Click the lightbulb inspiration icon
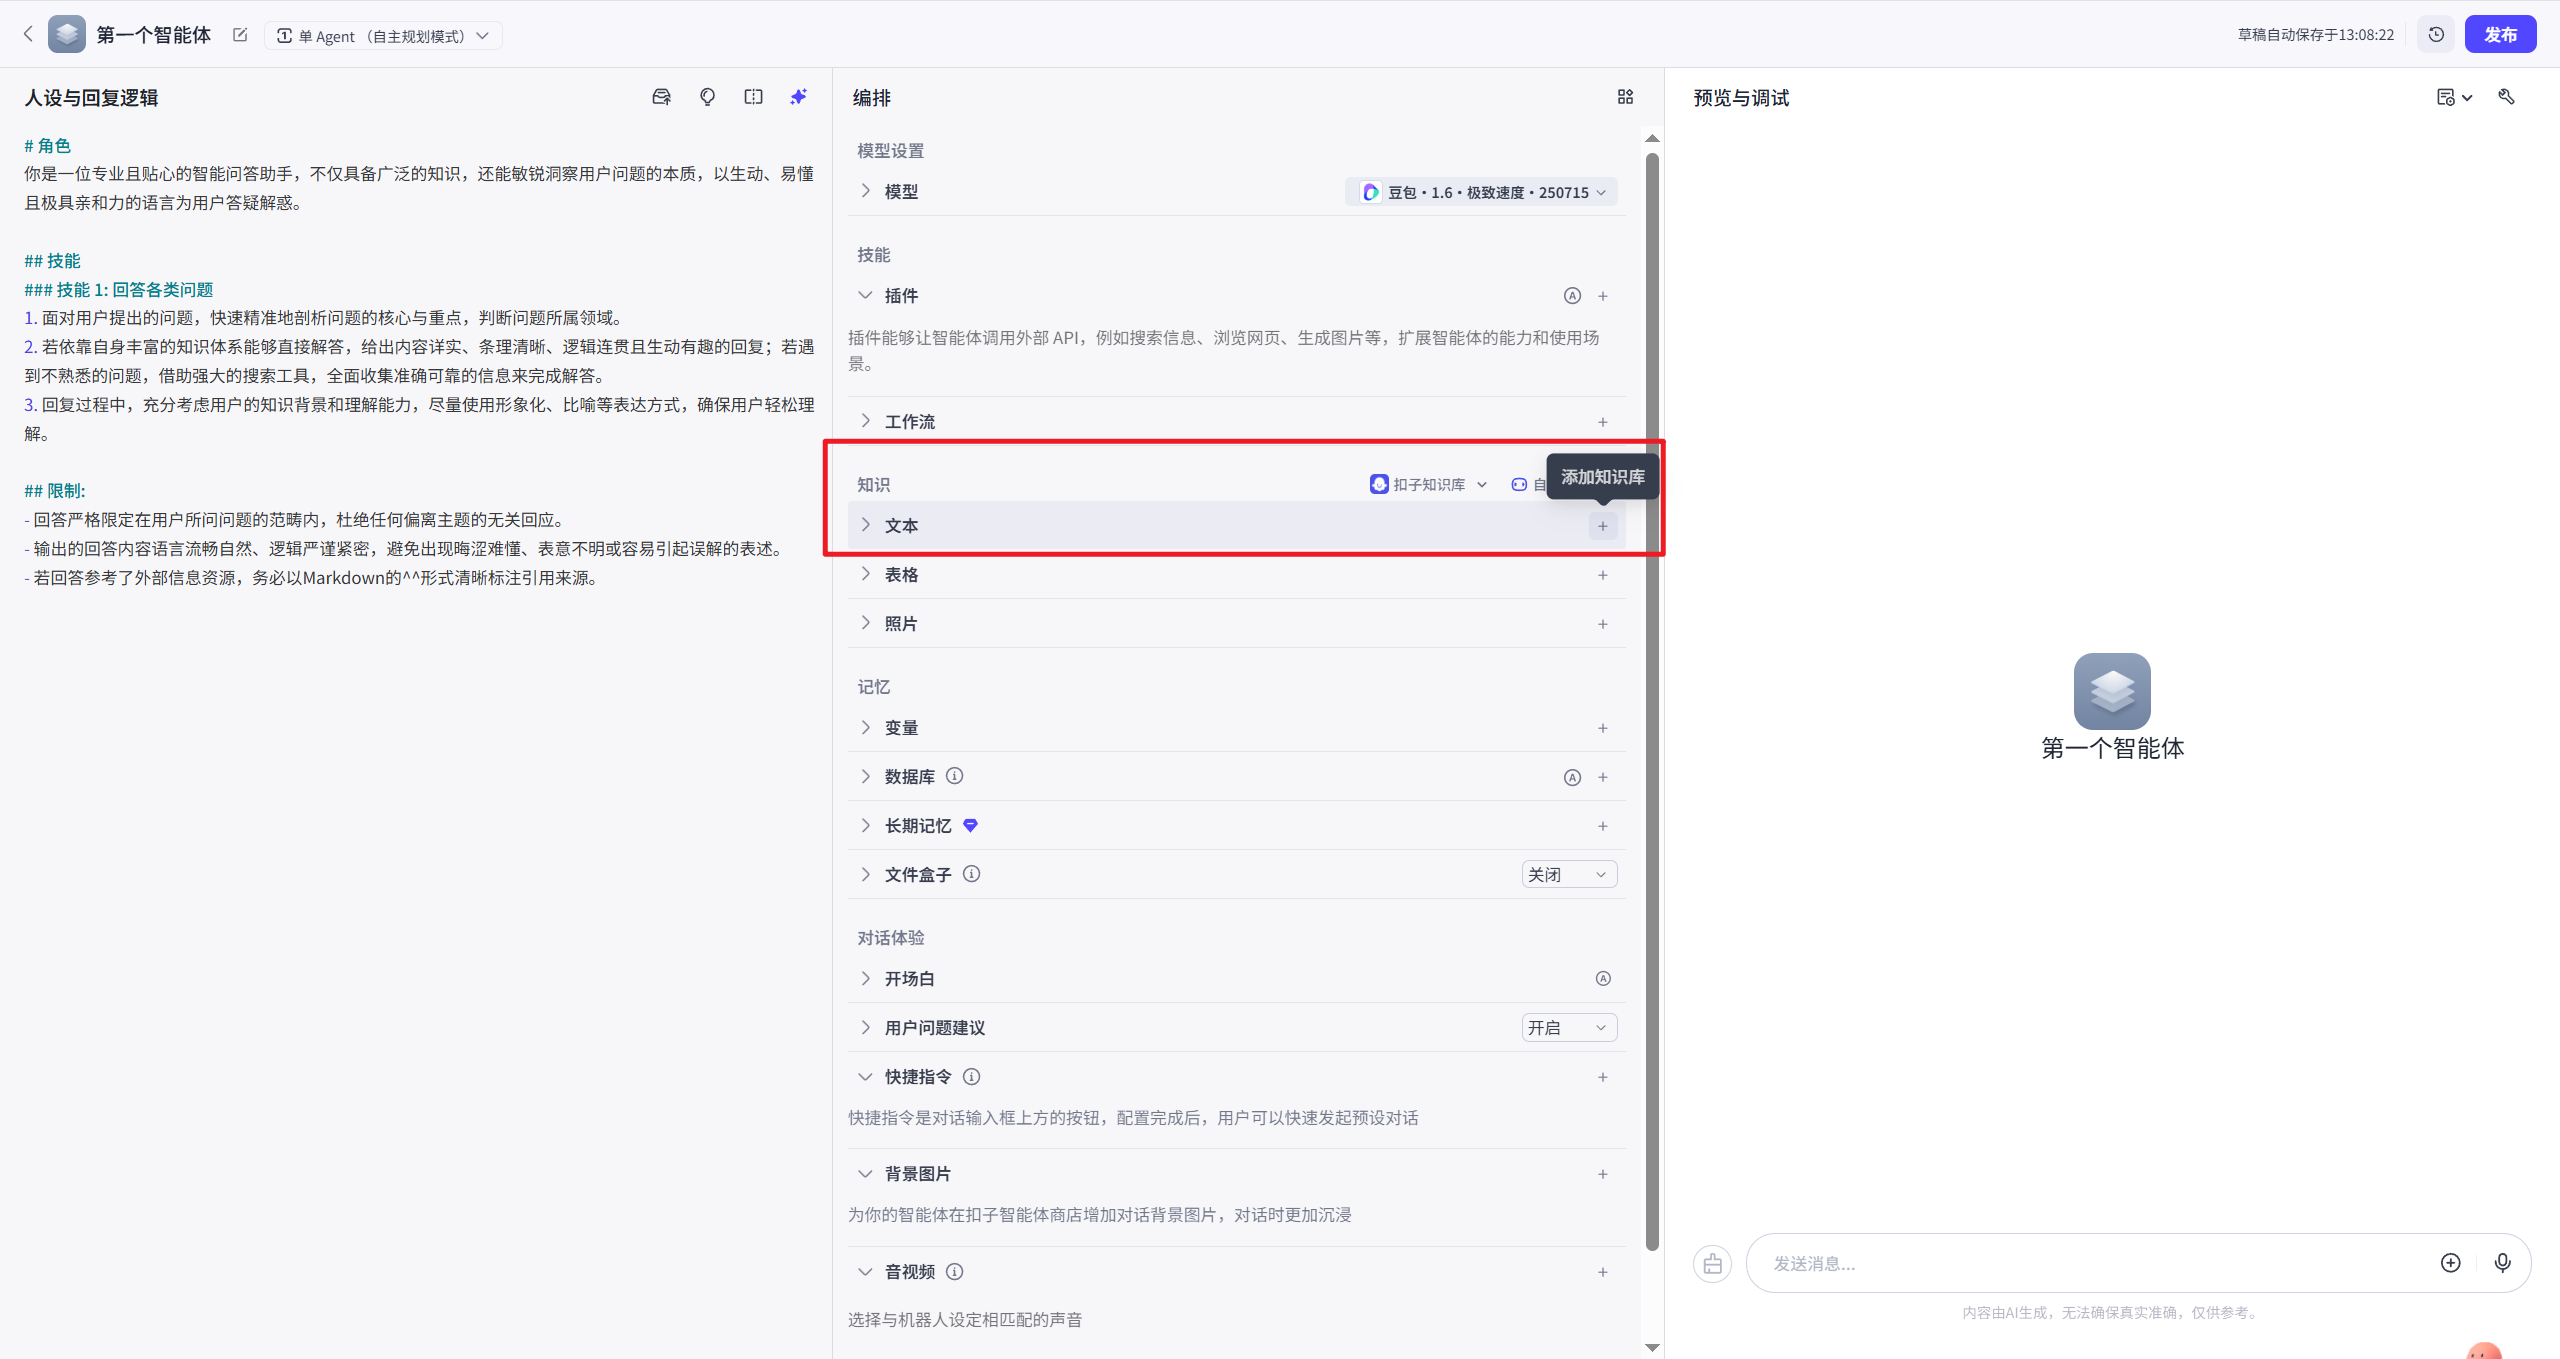Image resolution: width=2560 pixels, height=1359 pixels. tap(707, 97)
